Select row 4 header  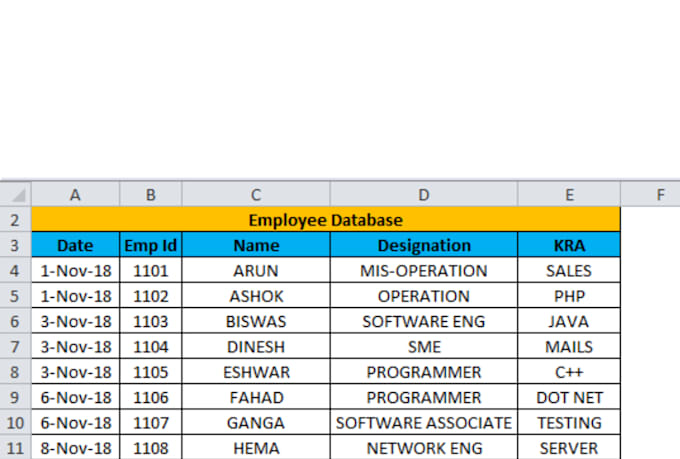tap(15, 270)
